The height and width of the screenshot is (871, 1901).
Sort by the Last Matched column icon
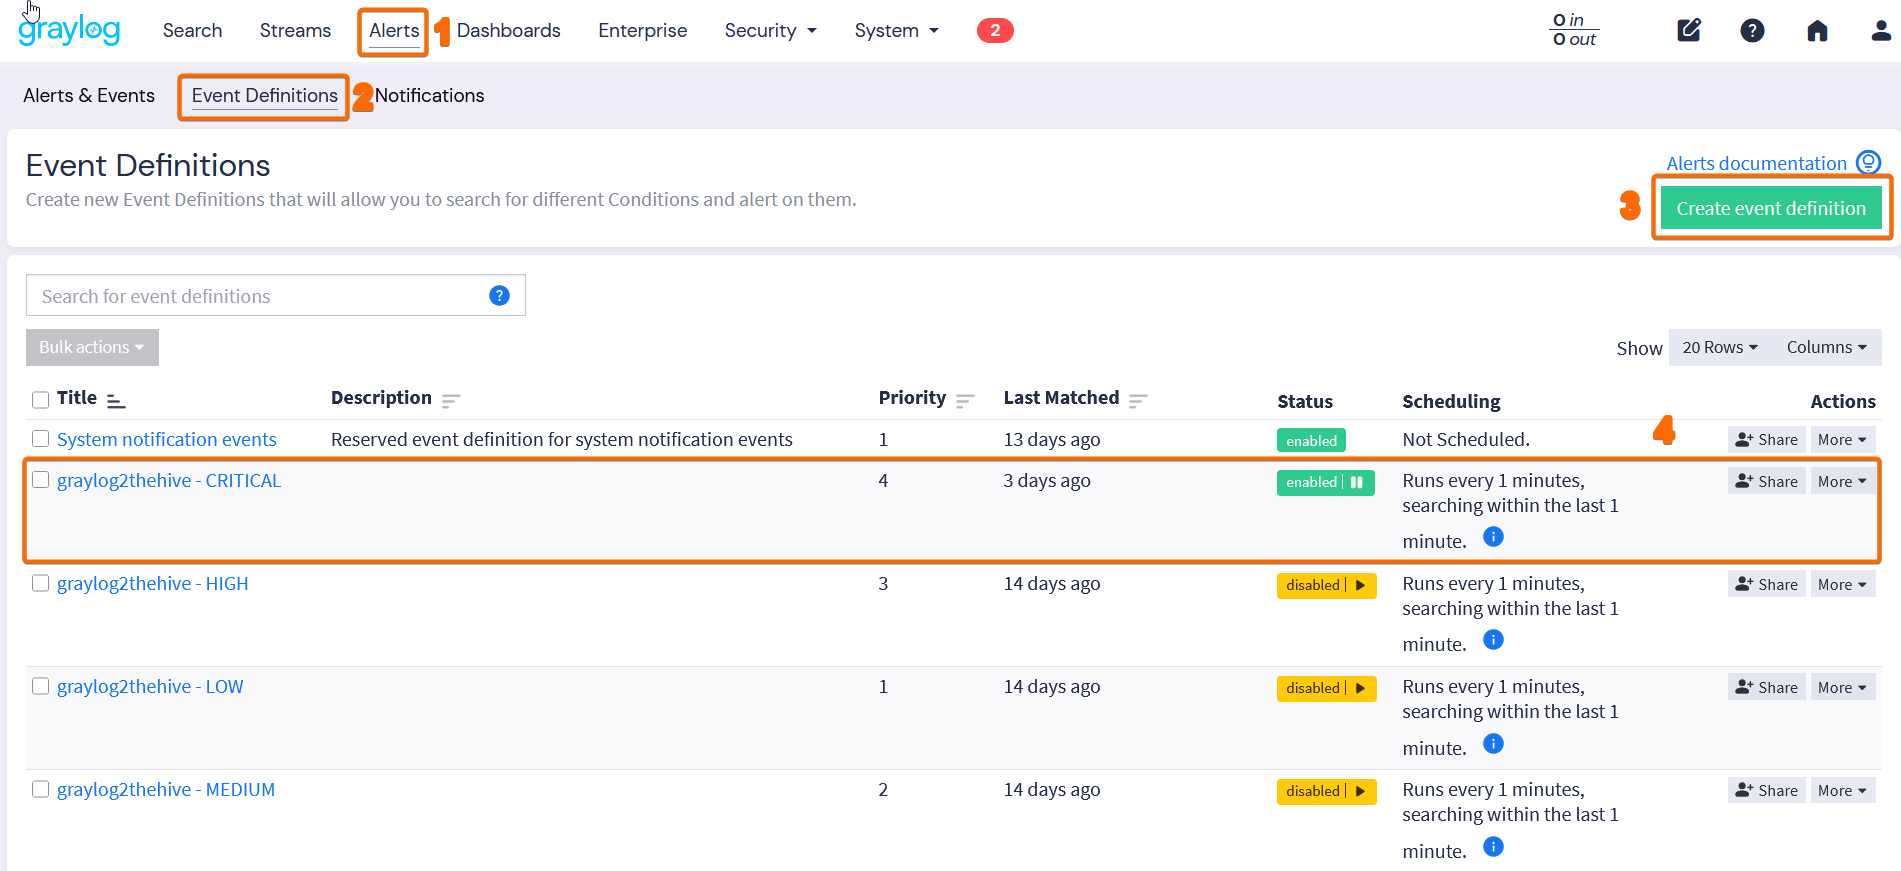(1138, 400)
